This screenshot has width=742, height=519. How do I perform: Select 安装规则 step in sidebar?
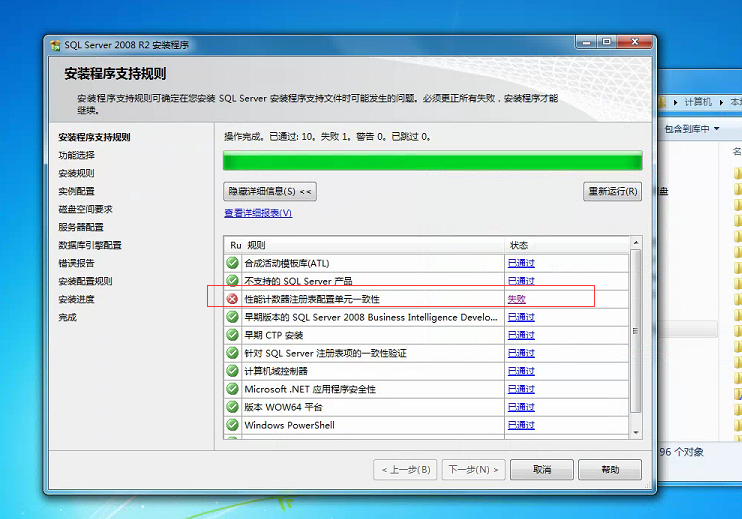pos(76,173)
